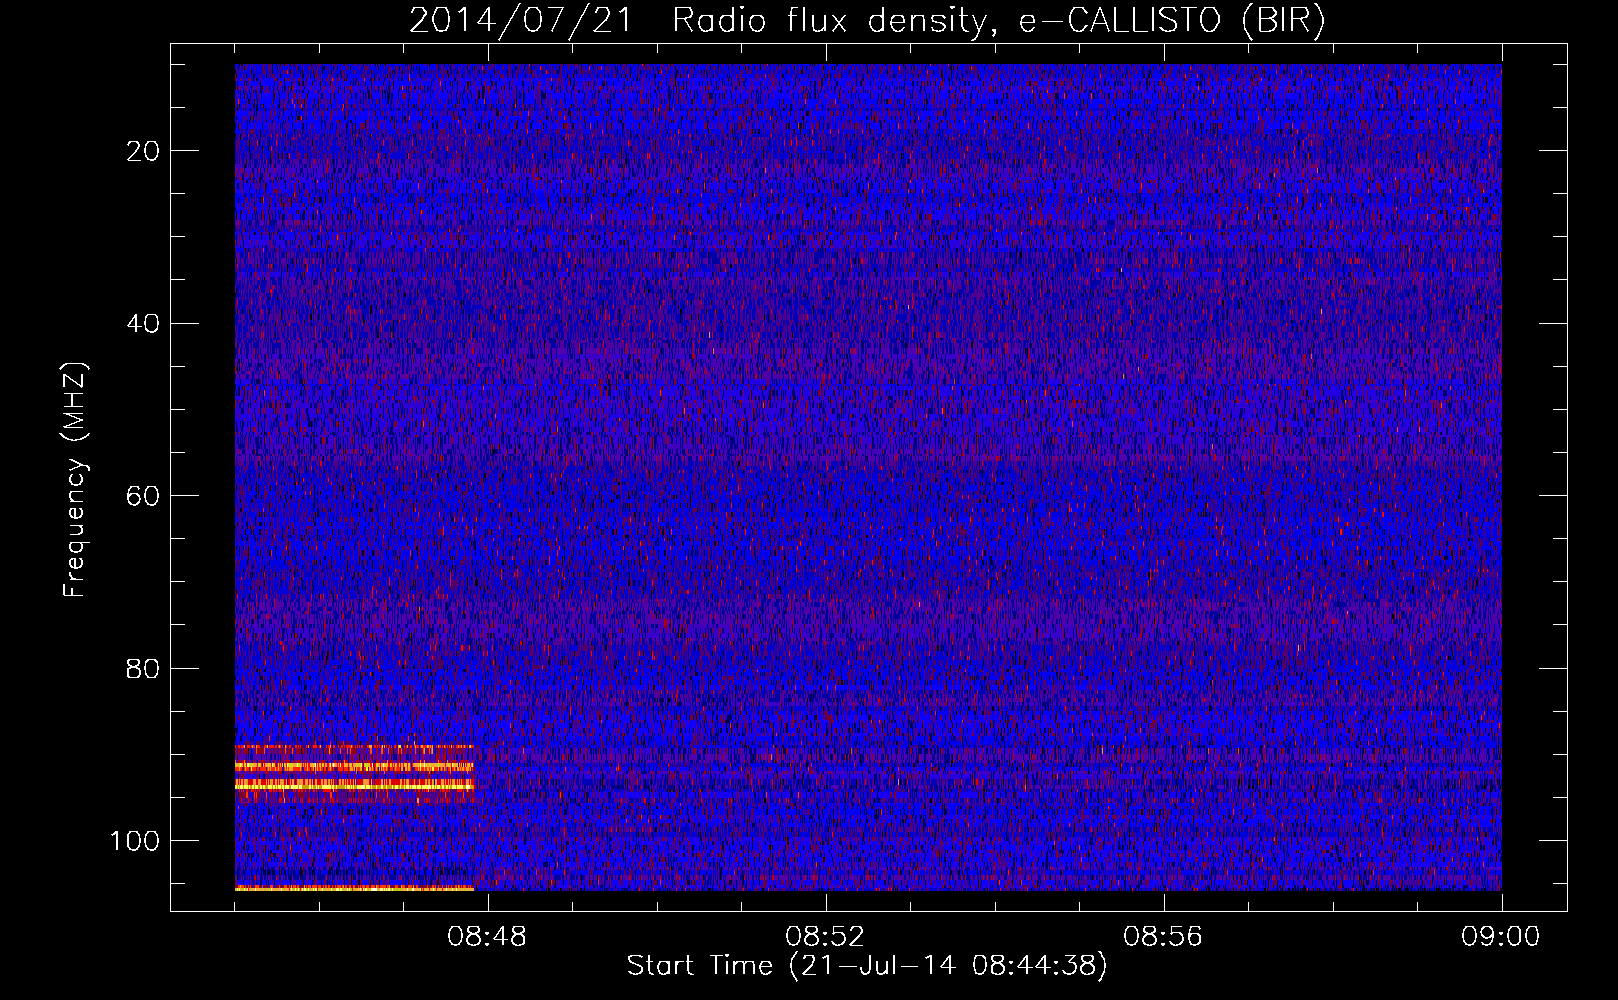1618x1000 pixels.
Task: Click the thin yellow line at spectrogram bottom
Action: (354, 888)
